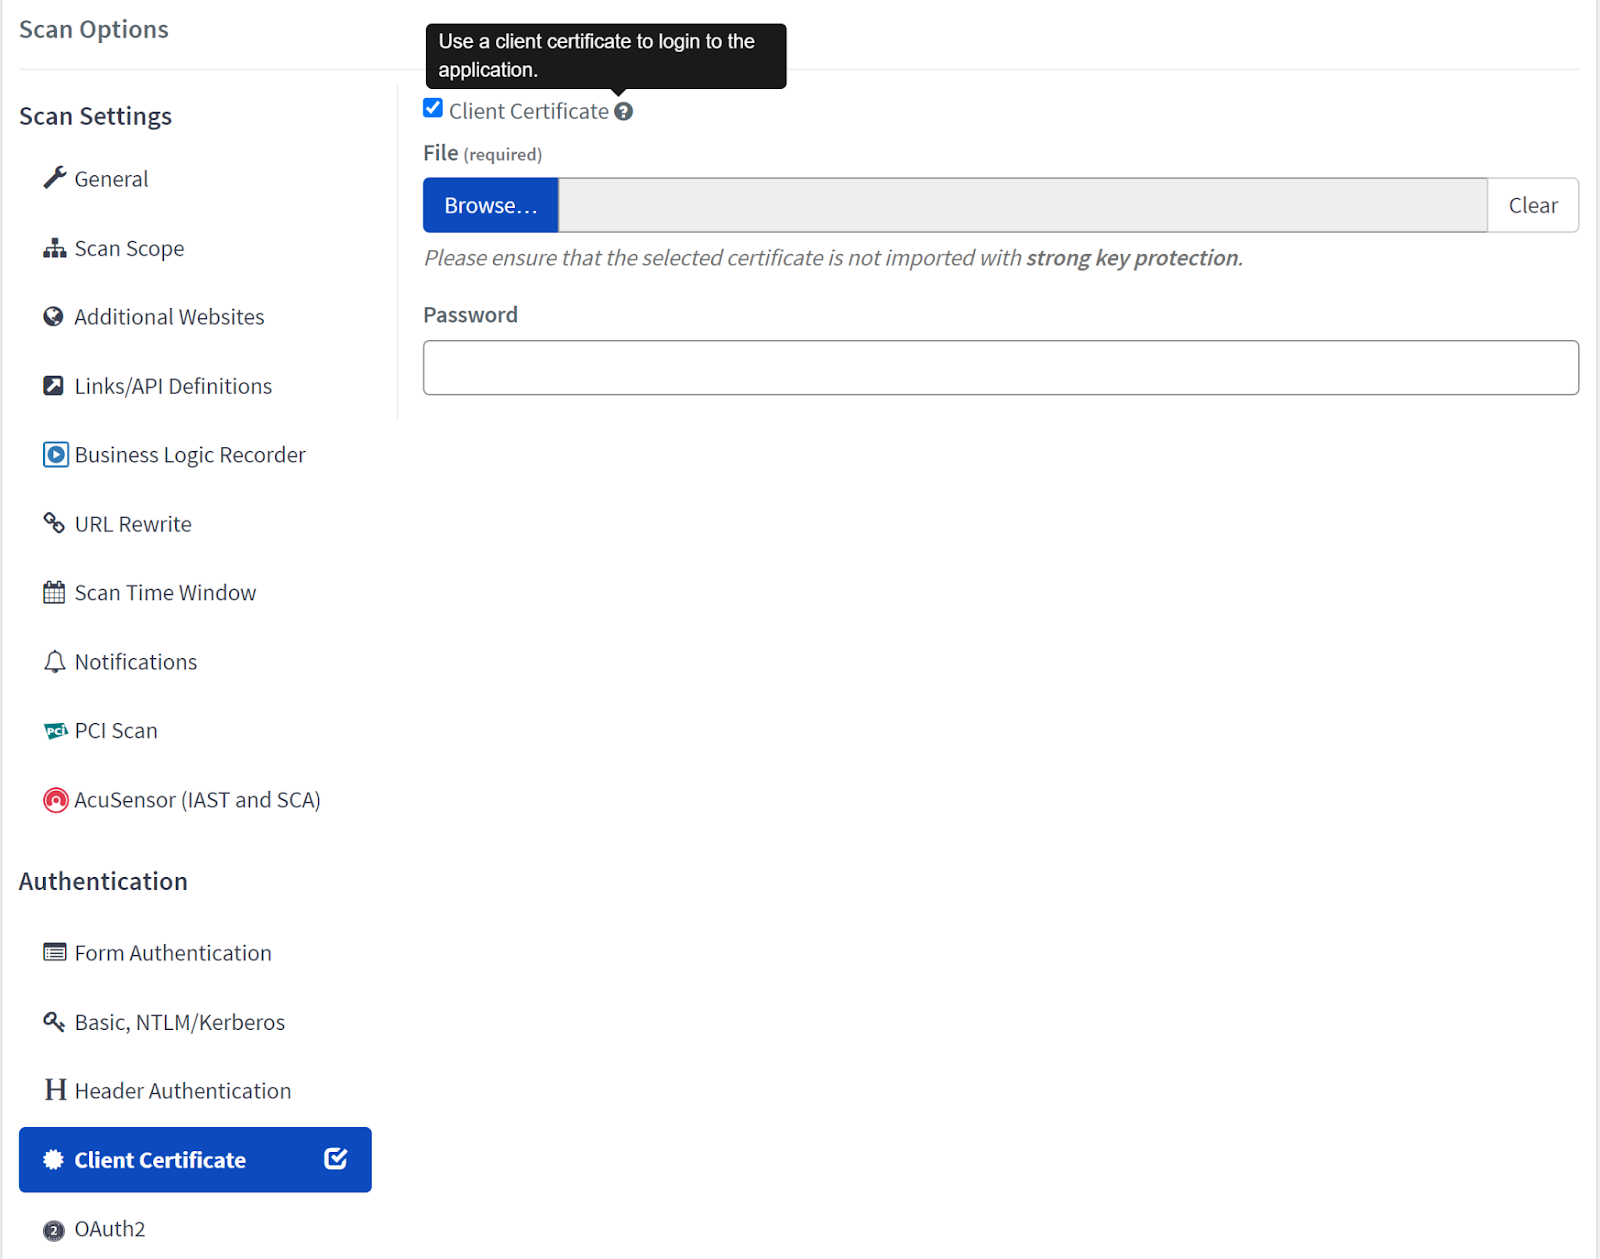The image size is (1600, 1259).
Task: Open Header Authentication settings
Action: pyautogui.click(x=183, y=1091)
